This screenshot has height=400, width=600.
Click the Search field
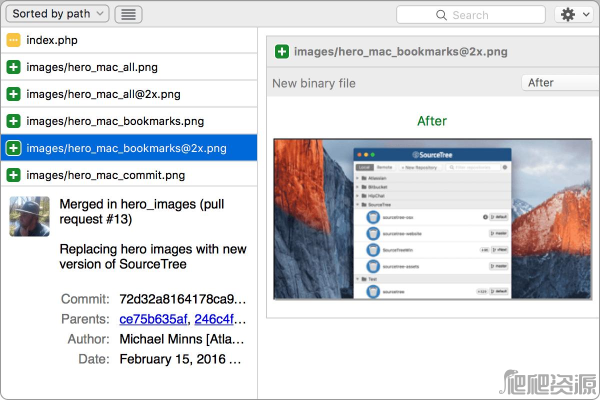tap(471, 15)
